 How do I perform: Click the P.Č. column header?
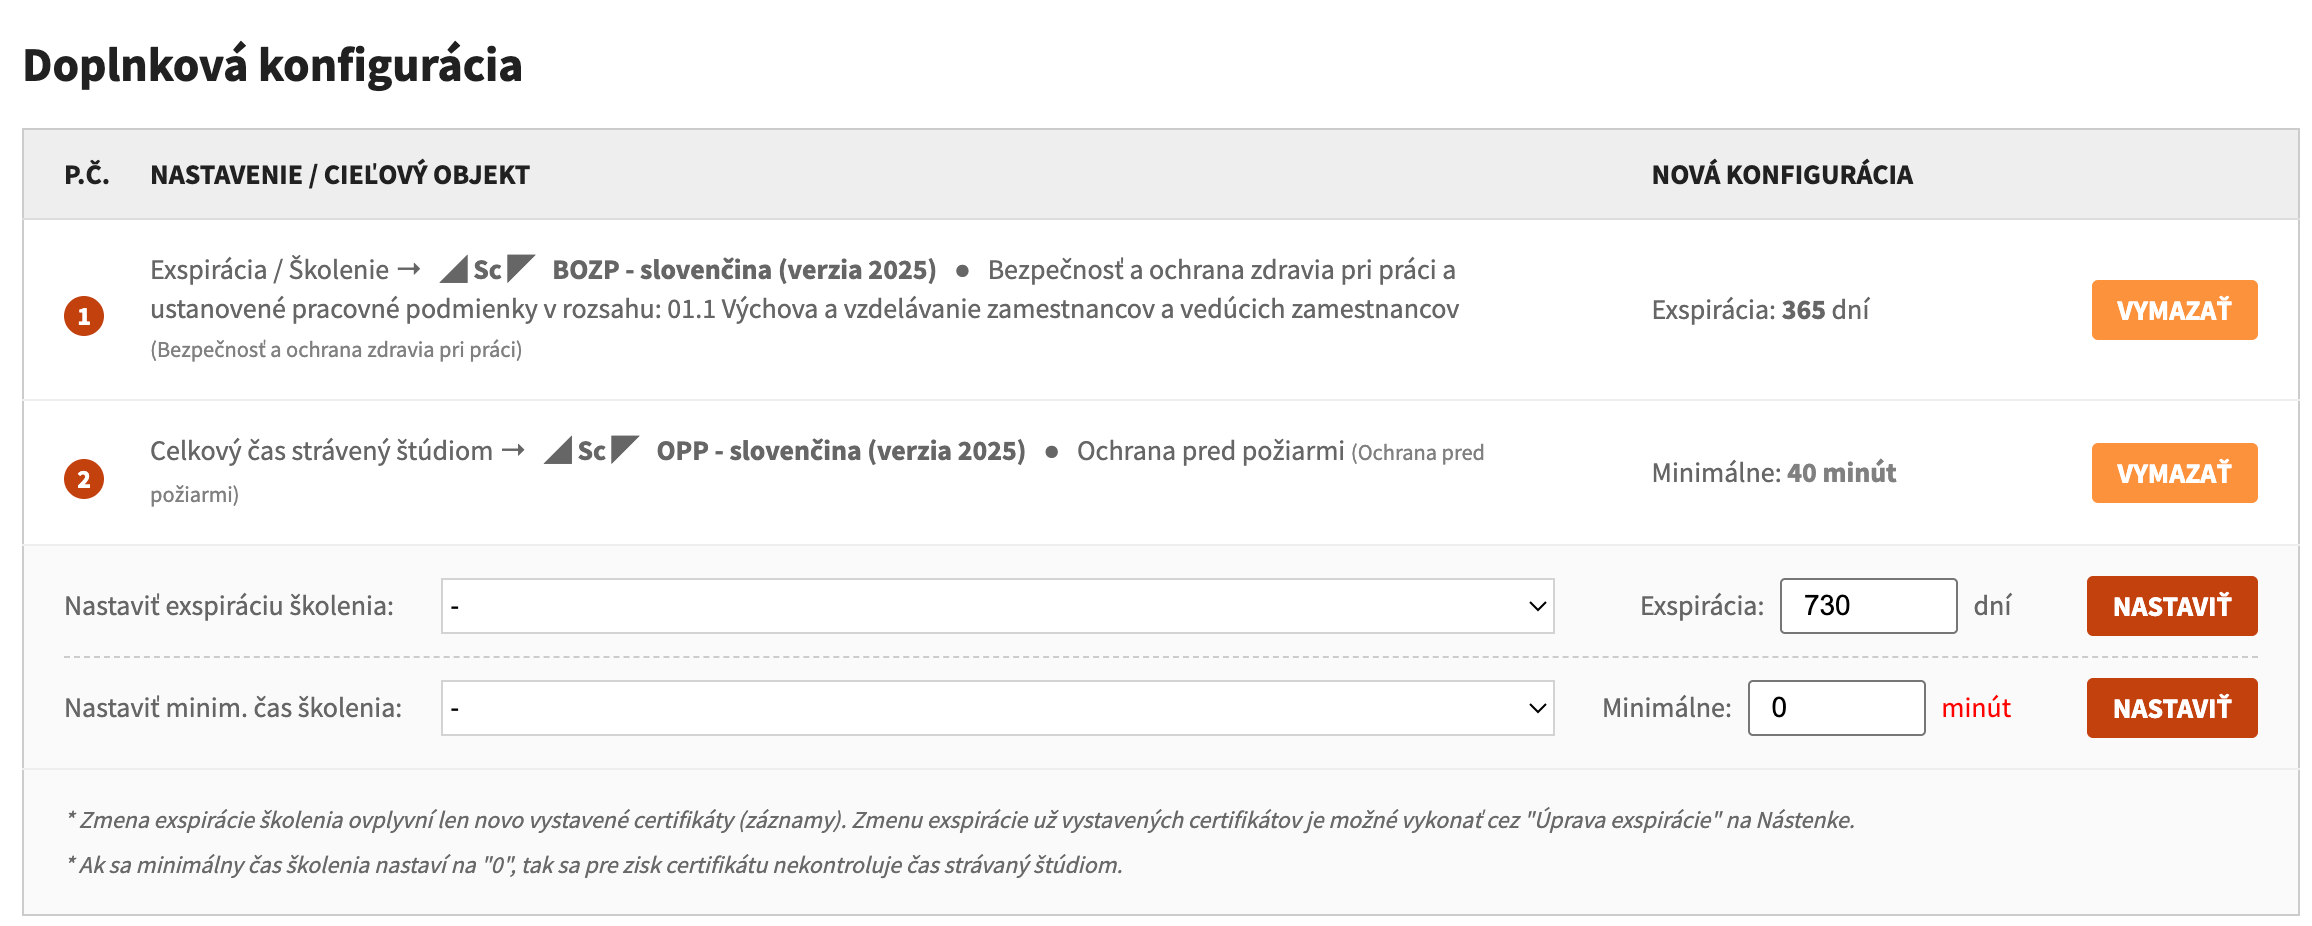tap(87, 175)
